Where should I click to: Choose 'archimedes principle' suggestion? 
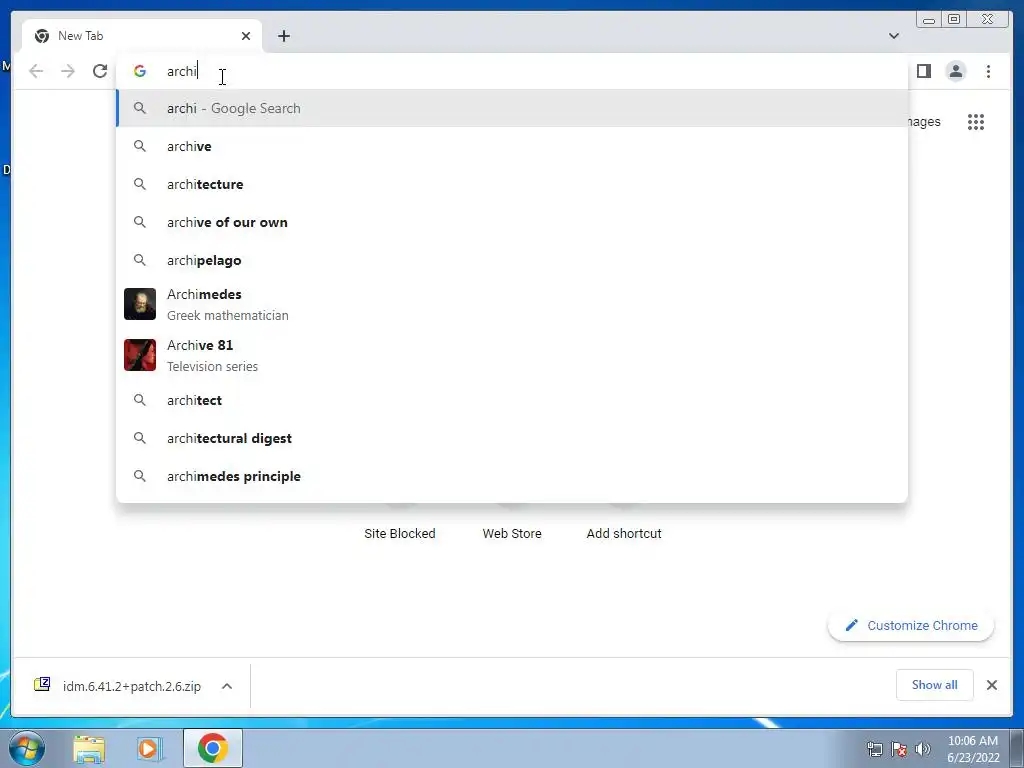pyautogui.click(x=512, y=476)
